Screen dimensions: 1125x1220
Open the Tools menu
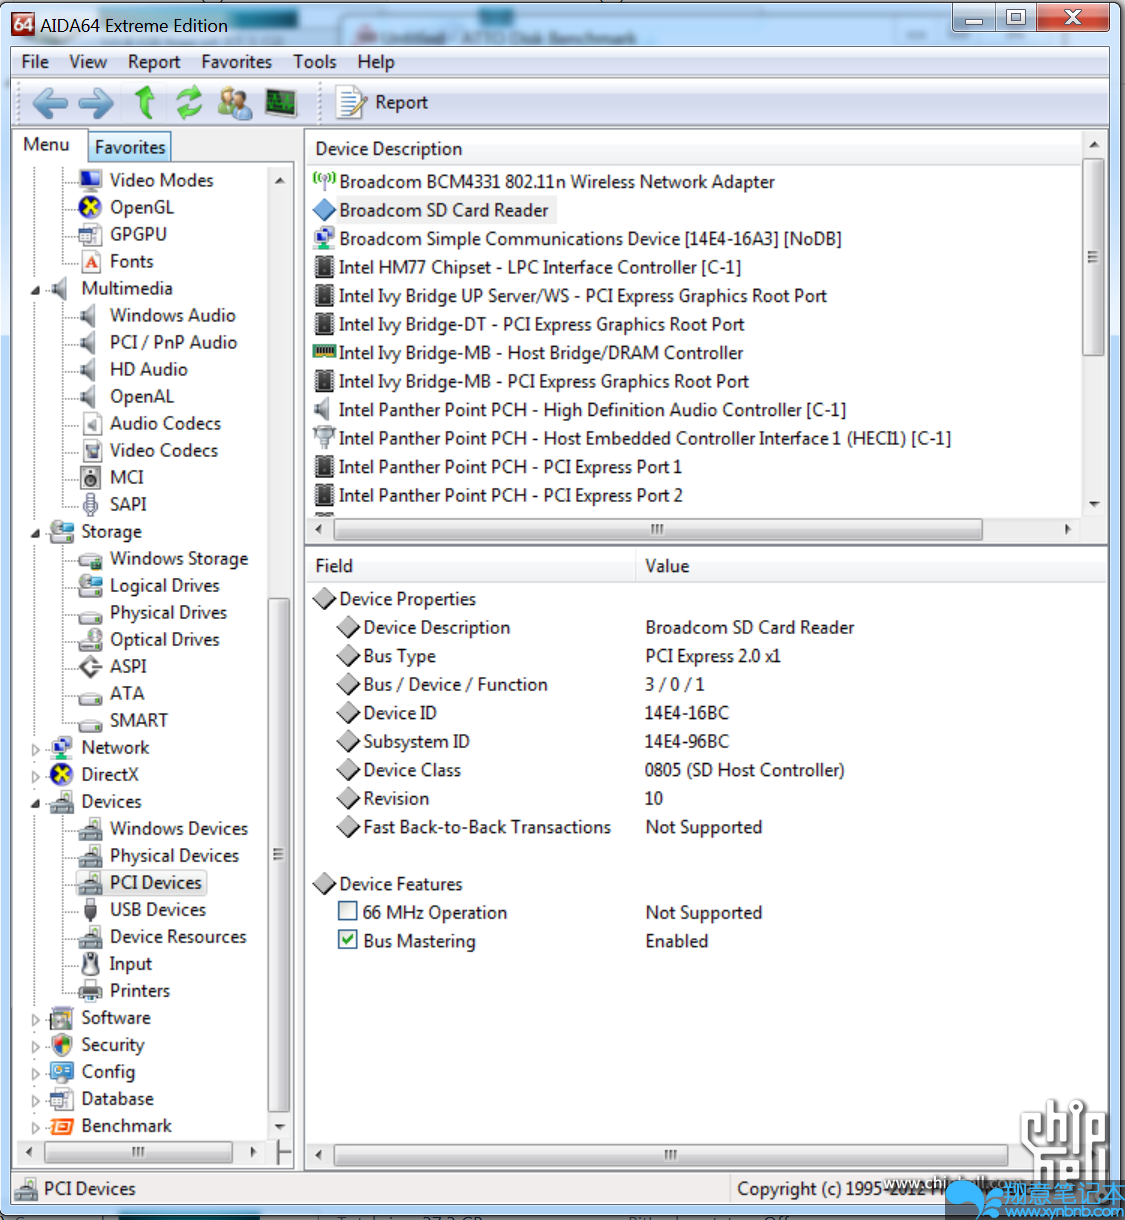pyautogui.click(x=314, y=62)
